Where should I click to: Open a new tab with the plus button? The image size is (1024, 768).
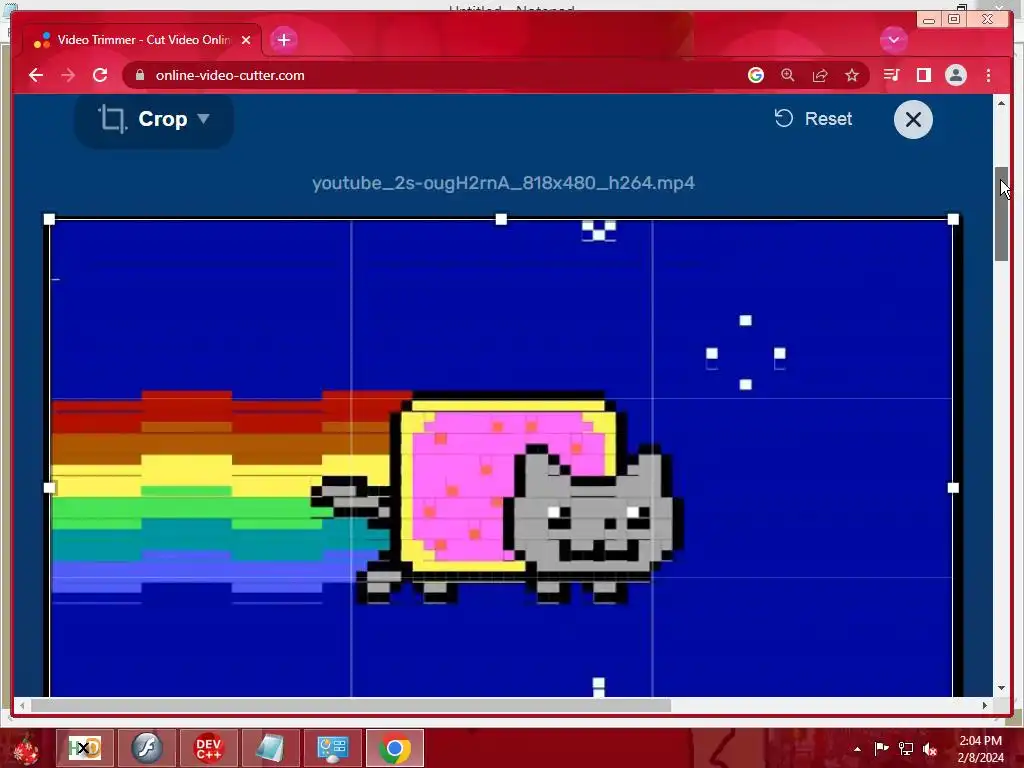pos(283,40)
